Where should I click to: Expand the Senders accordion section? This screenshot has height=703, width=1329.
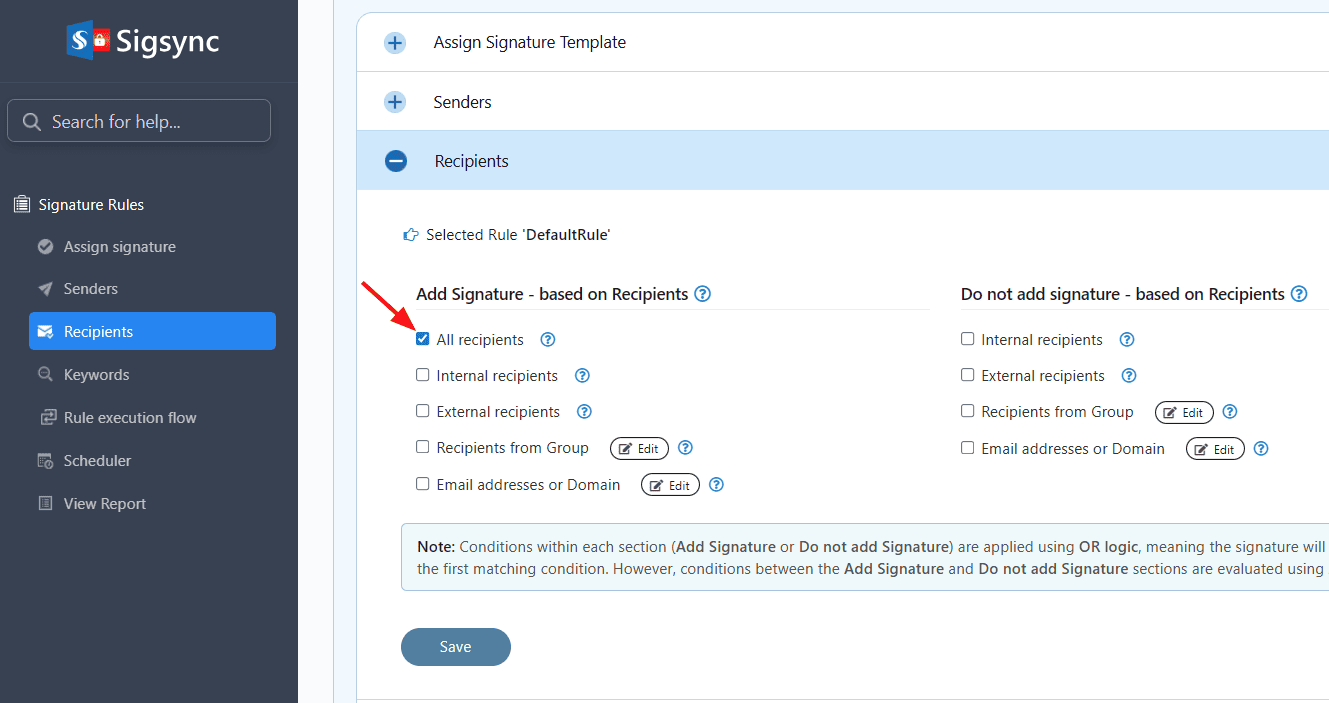(x=396, y=102)
